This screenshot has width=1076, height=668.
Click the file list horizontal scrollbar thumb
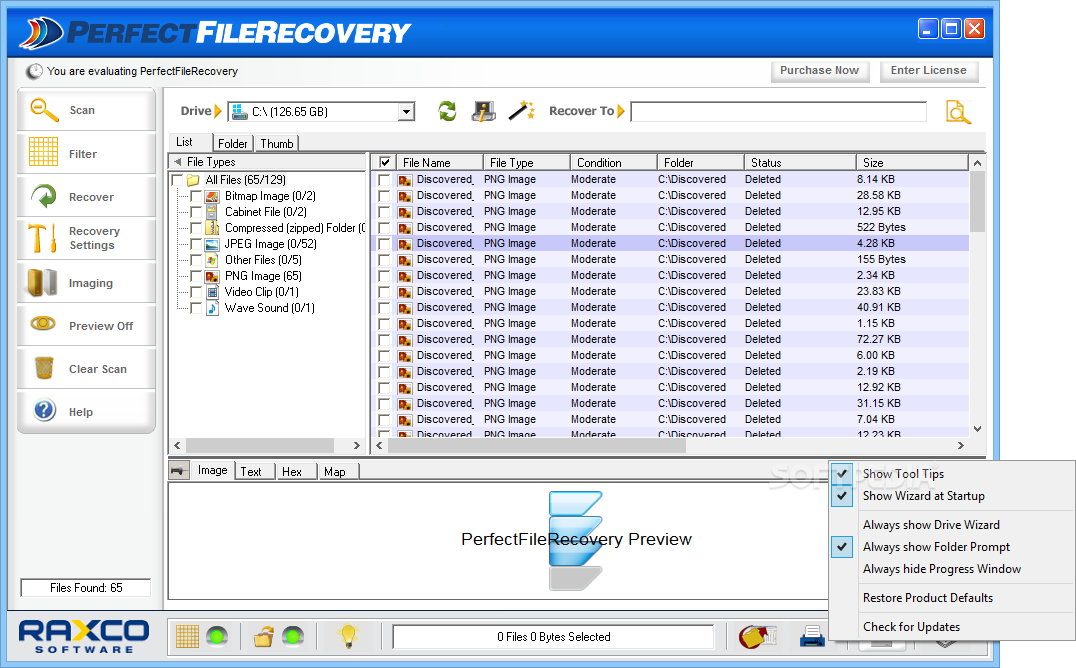tap(537, 446)
